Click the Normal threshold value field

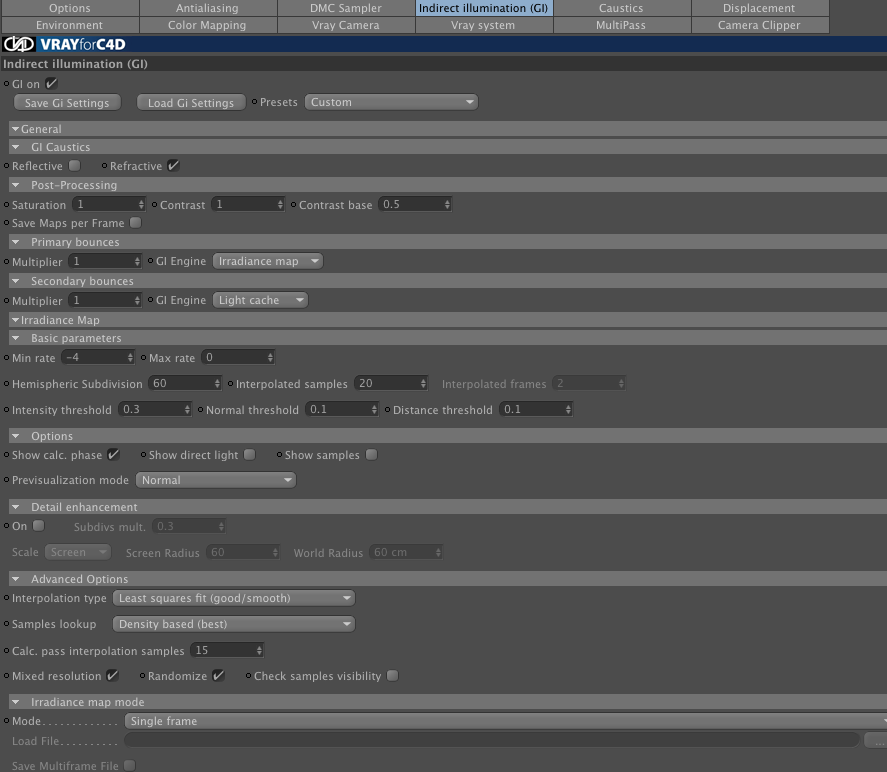click(x=342, y=409)
